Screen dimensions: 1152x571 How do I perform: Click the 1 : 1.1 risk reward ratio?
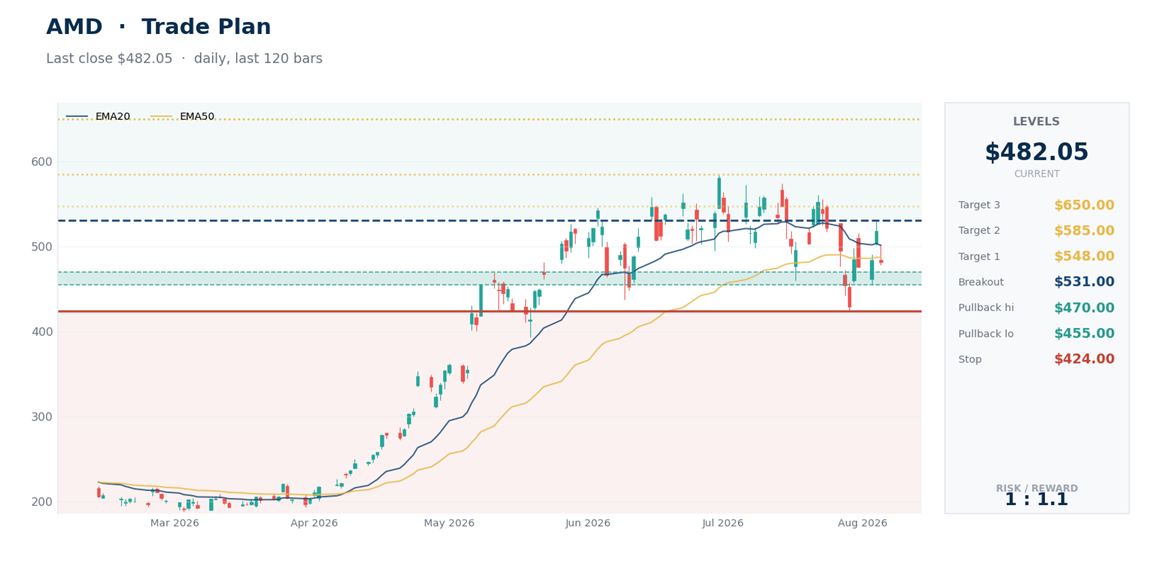click(1036, 500)
